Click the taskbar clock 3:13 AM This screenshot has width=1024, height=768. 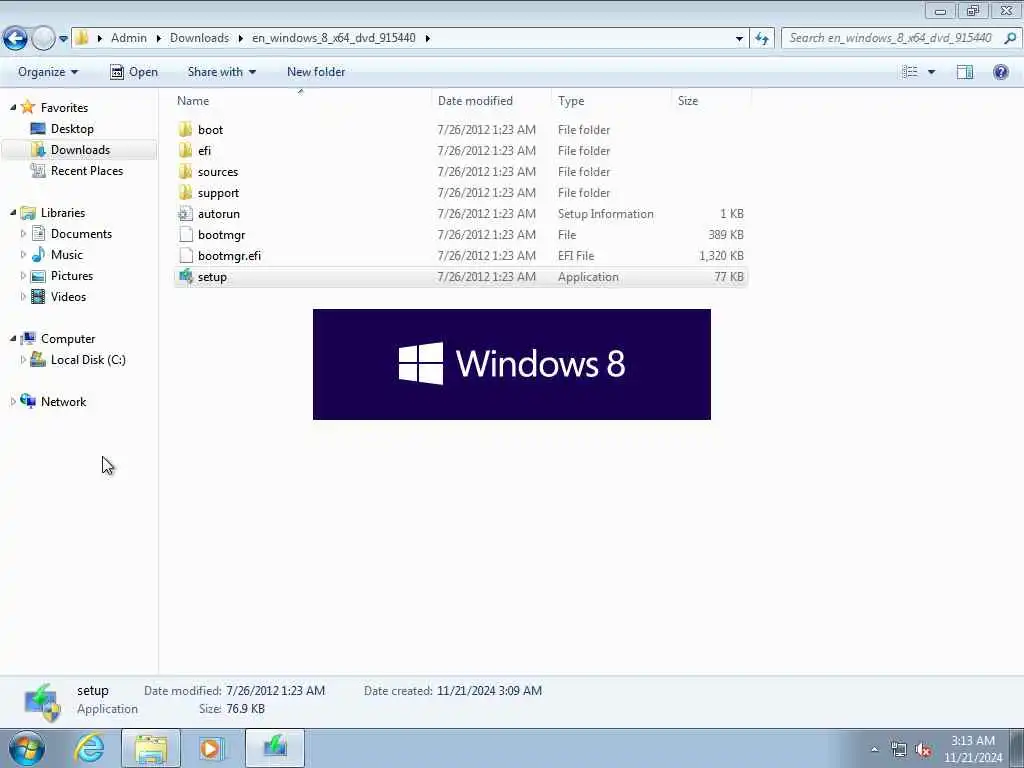pyautogui.click(x=972, y=741)
